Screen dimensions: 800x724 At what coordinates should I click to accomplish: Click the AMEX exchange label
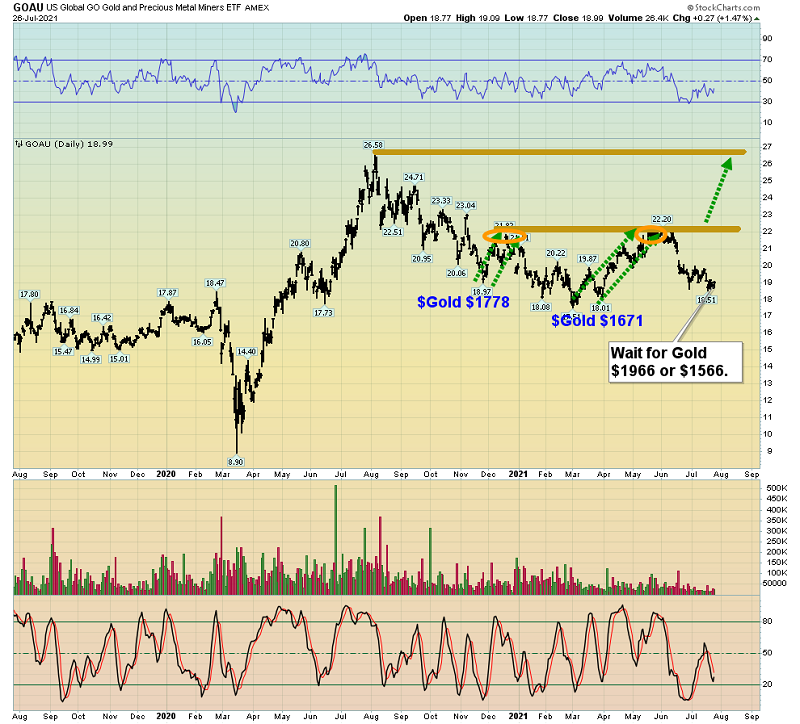[x=257, y=8]
